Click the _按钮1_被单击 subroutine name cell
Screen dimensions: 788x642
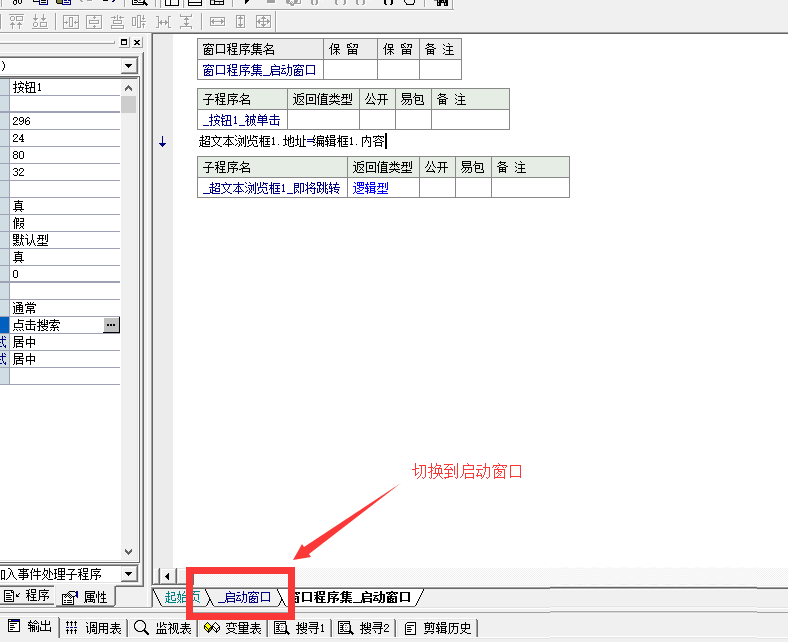[242, 120]
